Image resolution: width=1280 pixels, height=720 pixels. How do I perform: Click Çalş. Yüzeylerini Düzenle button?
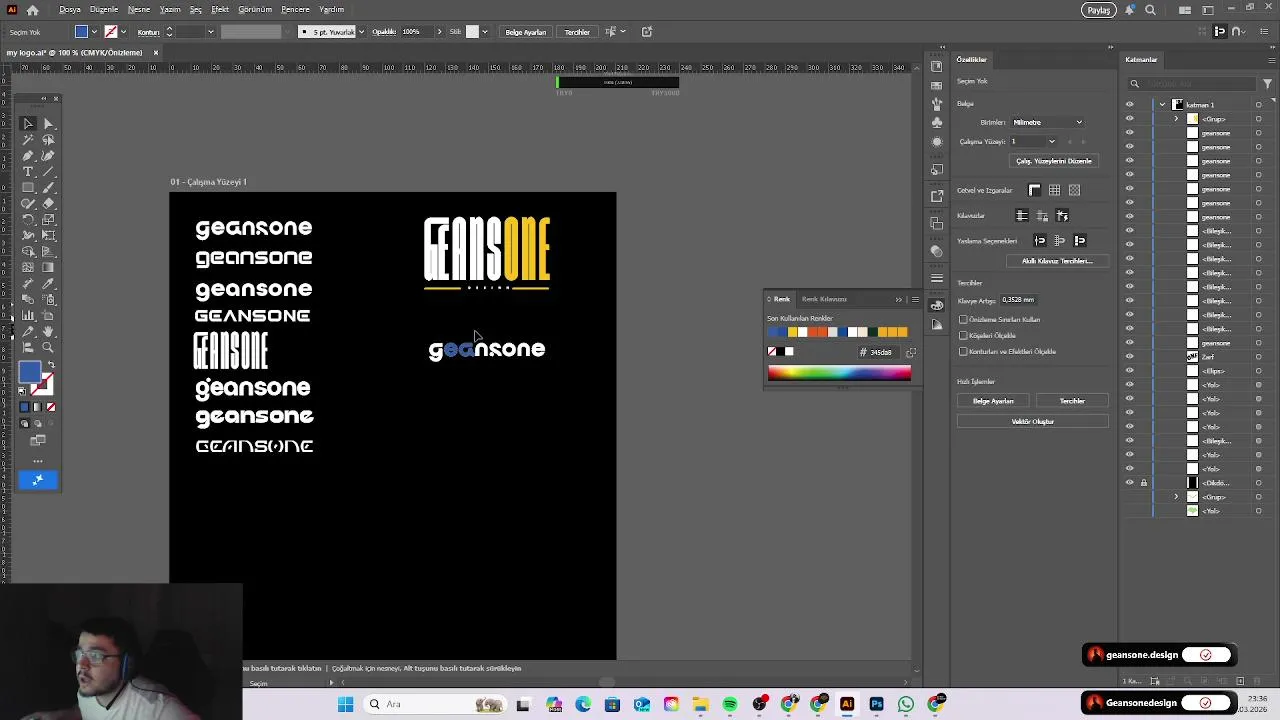[1054, 161]
